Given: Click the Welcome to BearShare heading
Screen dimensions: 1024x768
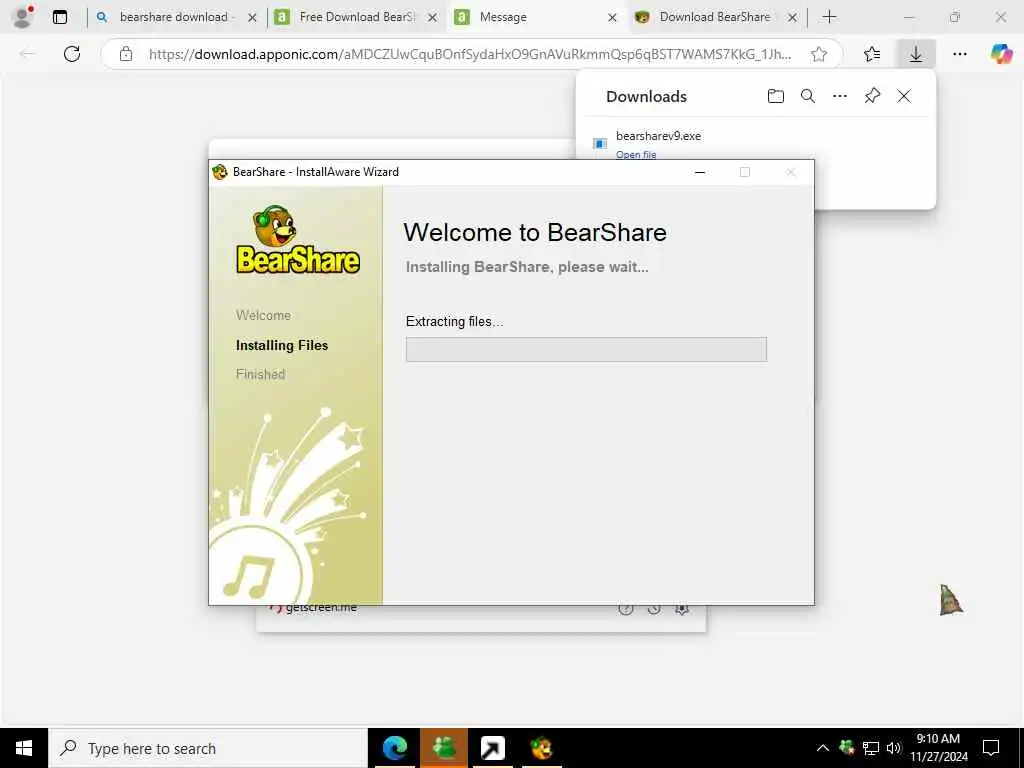Looking at the screenshot, I should [x=535, y=232].
